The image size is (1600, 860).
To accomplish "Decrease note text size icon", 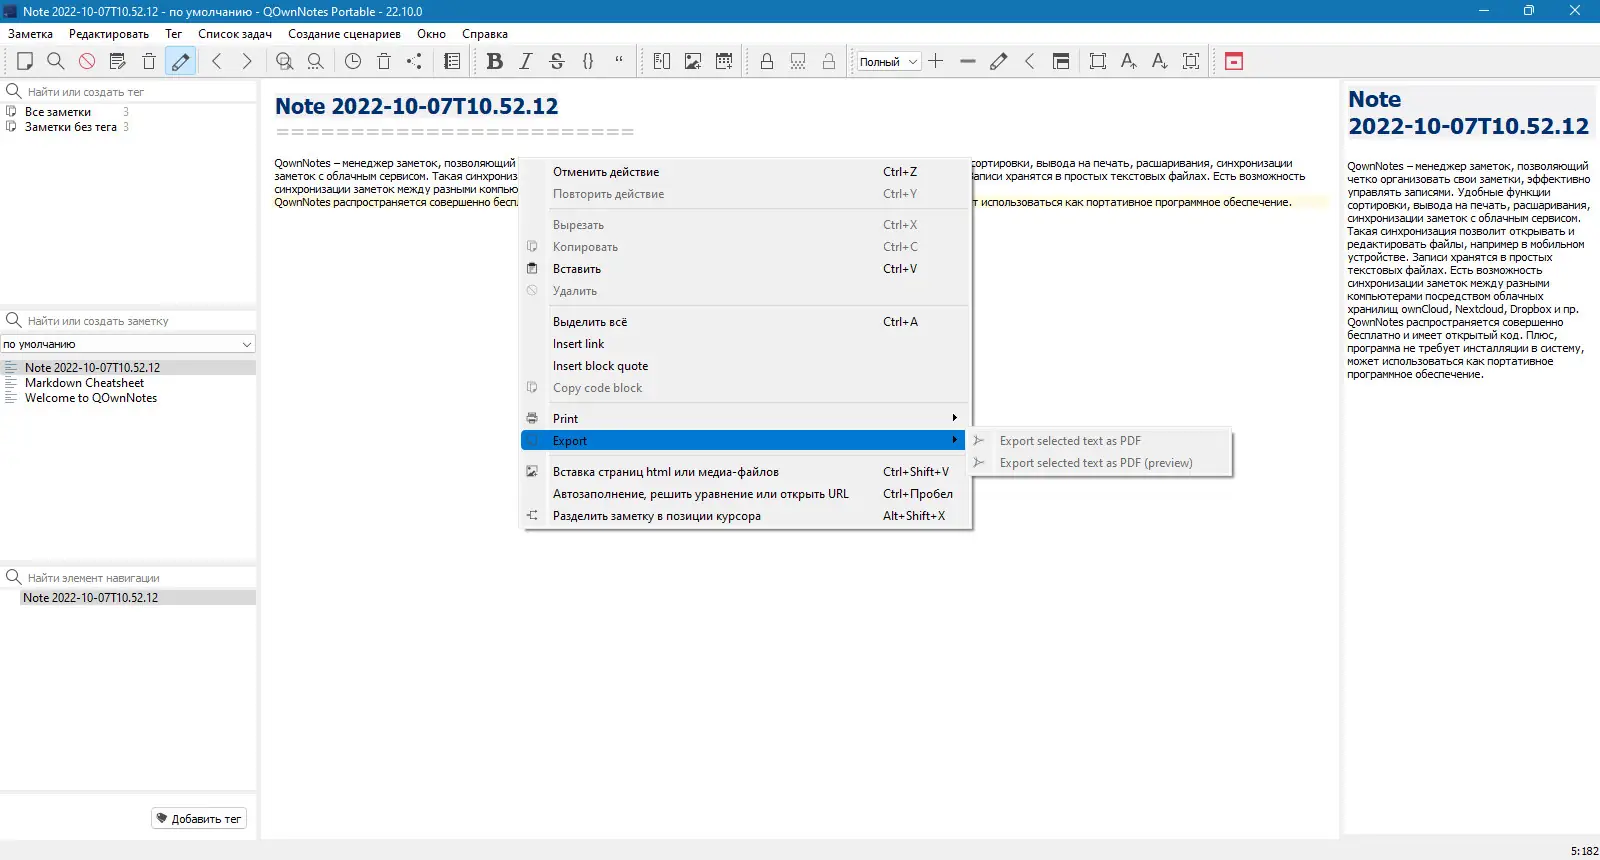I will point(1160,61).
